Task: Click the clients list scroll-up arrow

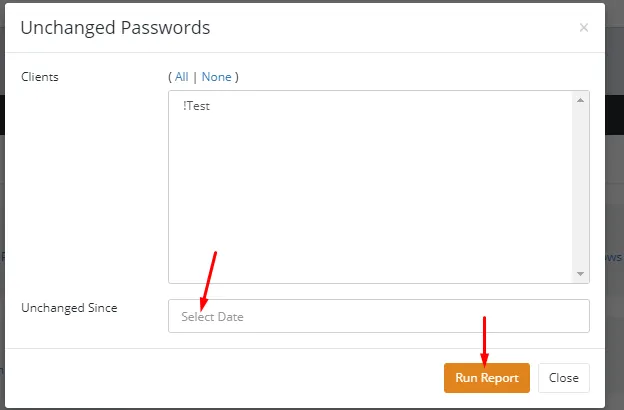Action: (x=581, y=99)
